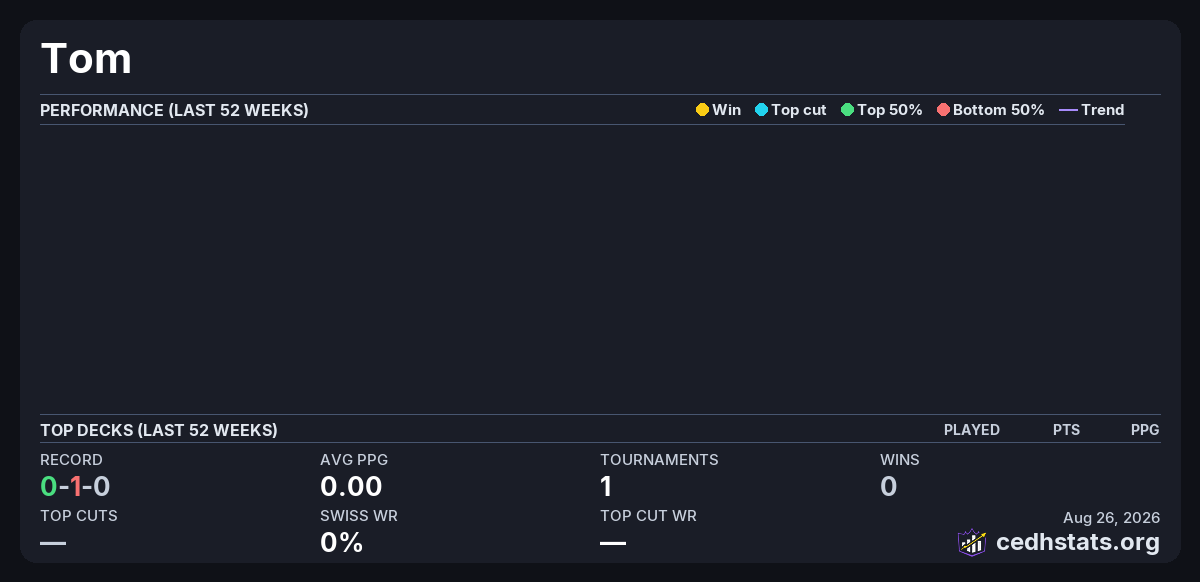Click the RECORD label
Image resolution: width=1200 pixels, height=582 pixels.
71,460
